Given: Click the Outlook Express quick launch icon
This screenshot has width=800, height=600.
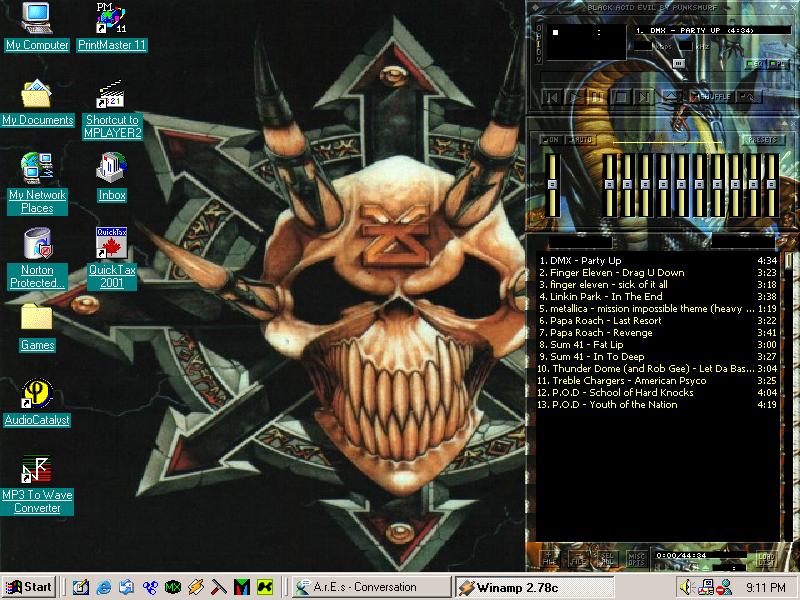Looking at the screenshot, I should pyautogui.click(x=127, y=587).
